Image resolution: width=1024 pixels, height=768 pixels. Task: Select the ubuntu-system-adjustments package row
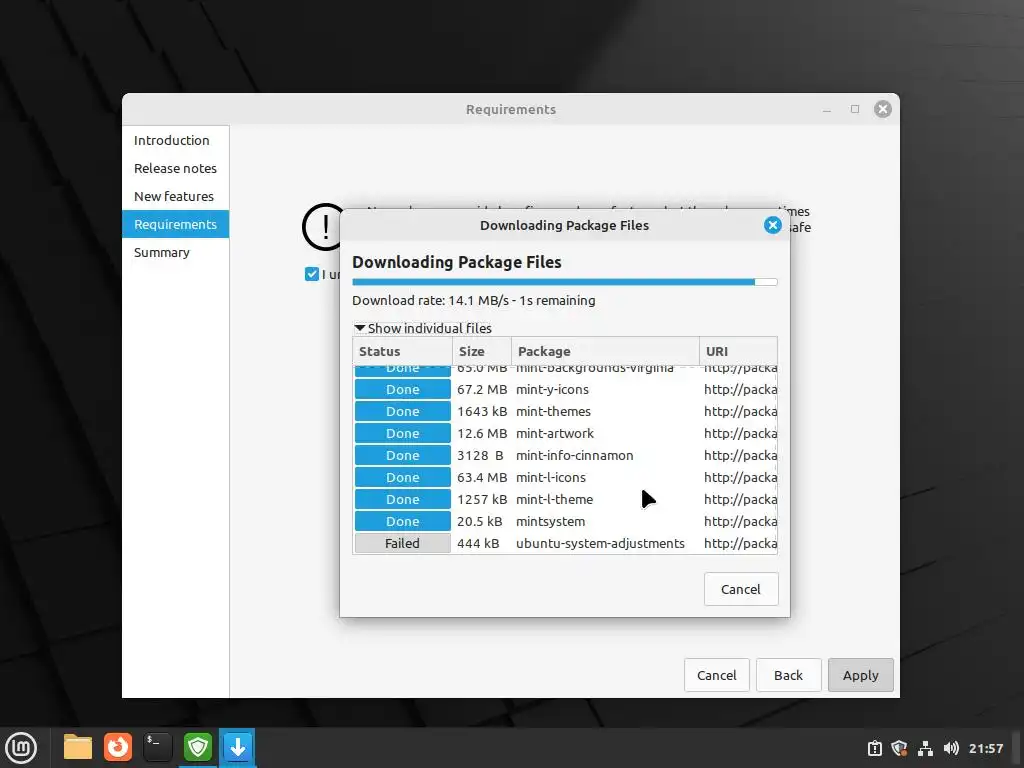tap(565, 543)
